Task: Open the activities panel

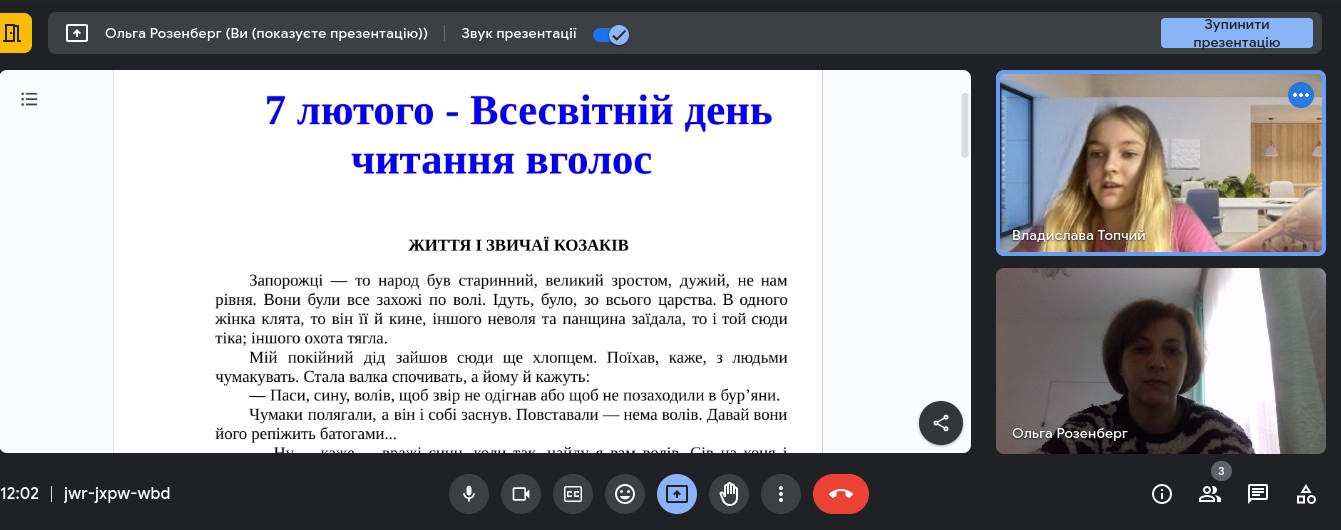Action: [1306, 494]
